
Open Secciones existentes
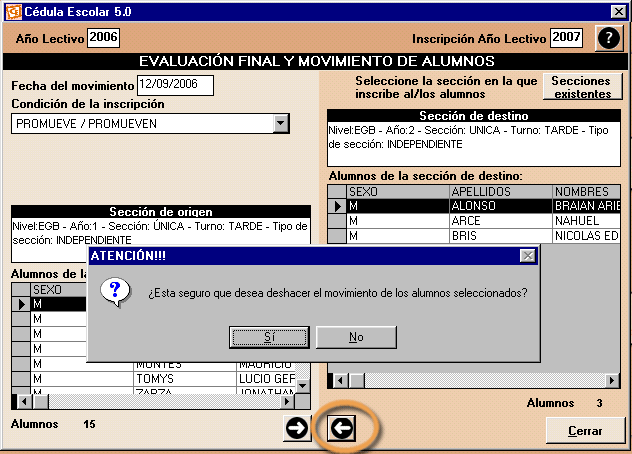pyautogui.click(x=582, y=87)
